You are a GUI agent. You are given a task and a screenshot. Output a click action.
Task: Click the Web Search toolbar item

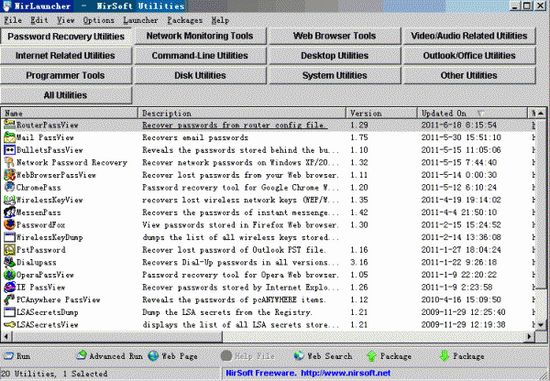click(323, 356)
